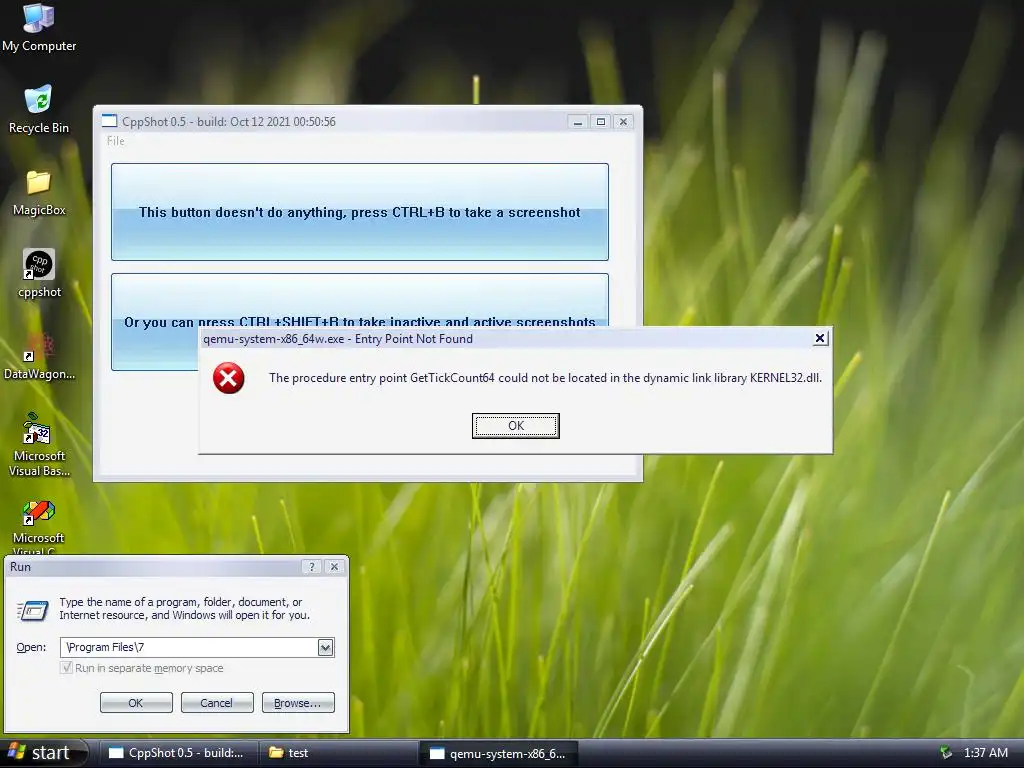Click the CTRL+B screenshot info button
The height and width of the screenshot is (768, 1024).
[360, 212]
